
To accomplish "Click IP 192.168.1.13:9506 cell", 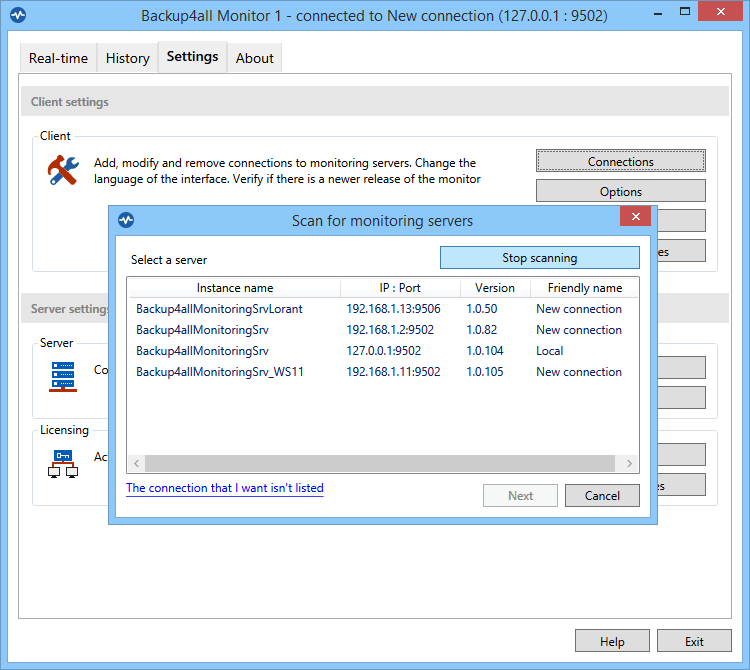I will pos(393,309).
